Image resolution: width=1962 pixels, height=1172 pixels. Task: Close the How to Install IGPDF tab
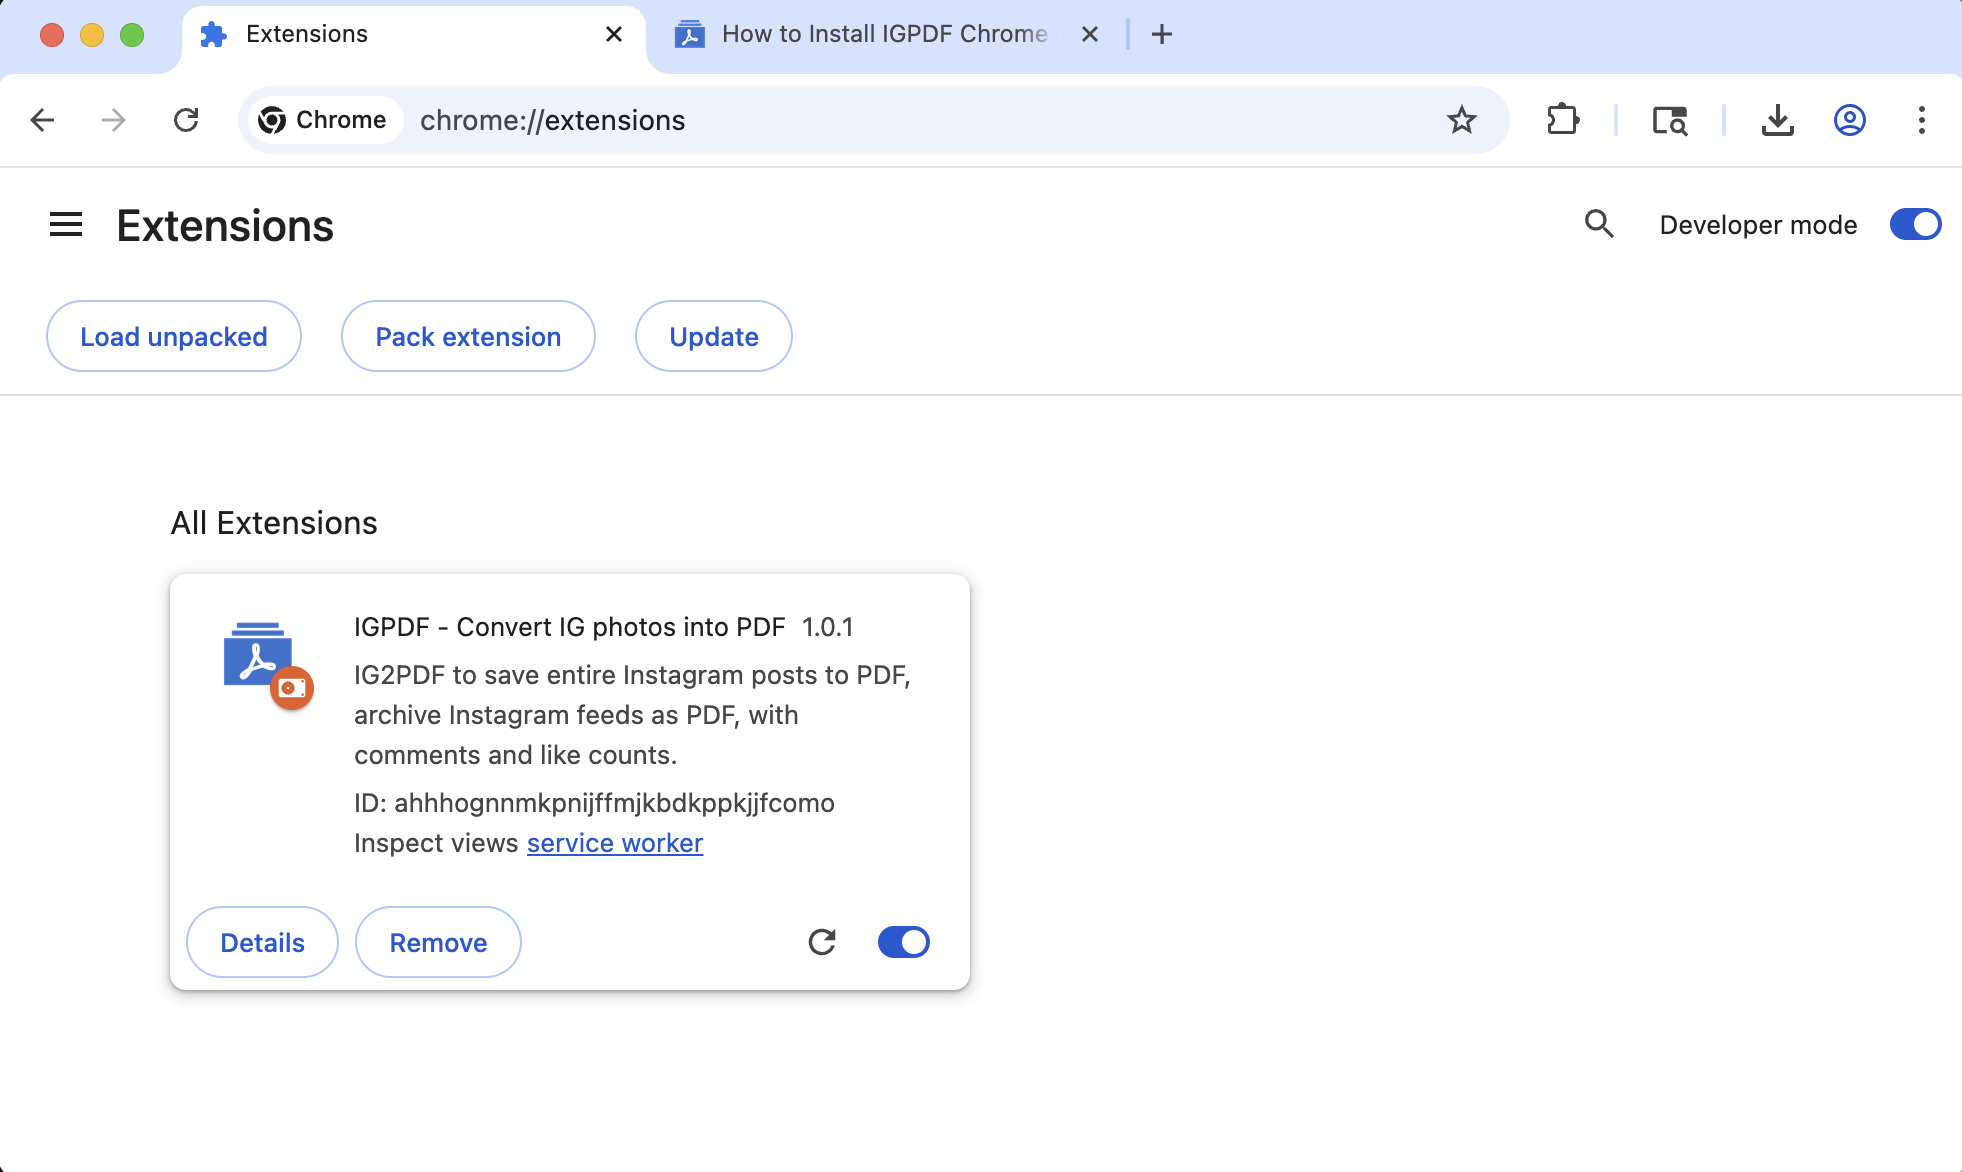pyautogui.click(x=1090, y=34)
